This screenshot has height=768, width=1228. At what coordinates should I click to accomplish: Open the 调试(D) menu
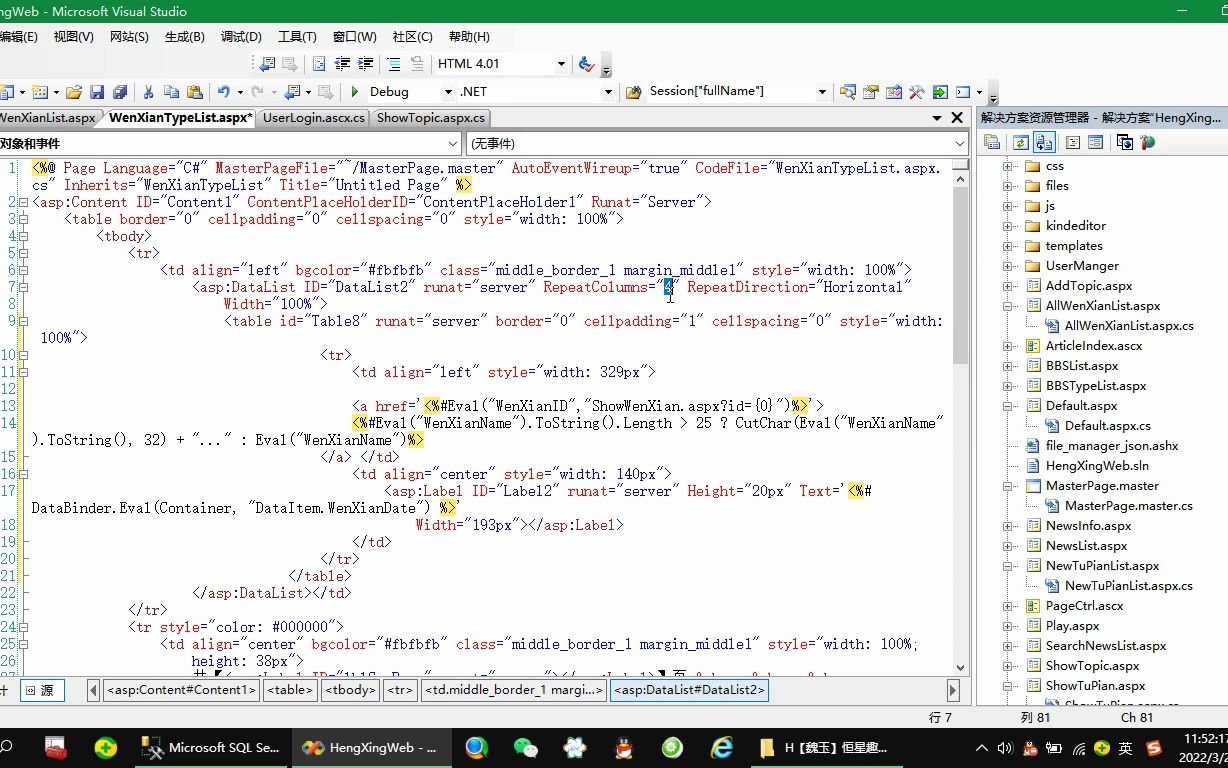tap(241, 36)
